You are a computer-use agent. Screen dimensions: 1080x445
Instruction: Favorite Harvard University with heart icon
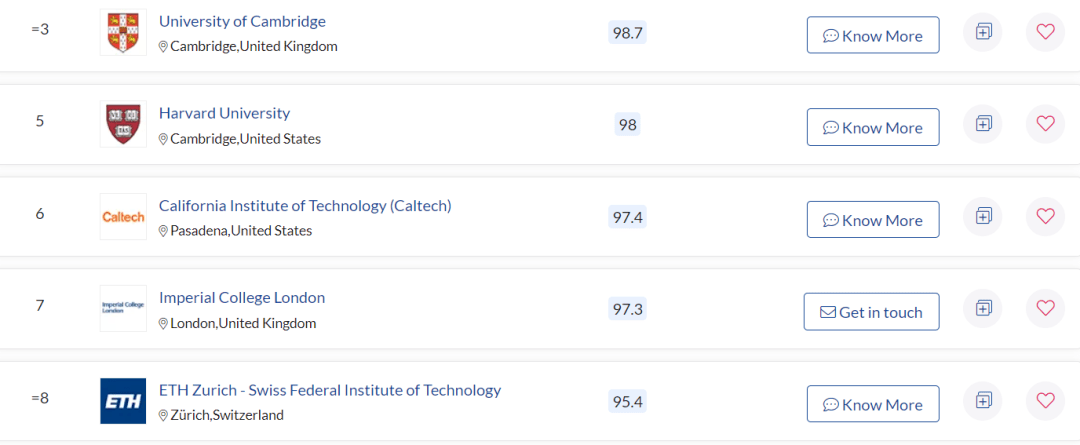1046,124
